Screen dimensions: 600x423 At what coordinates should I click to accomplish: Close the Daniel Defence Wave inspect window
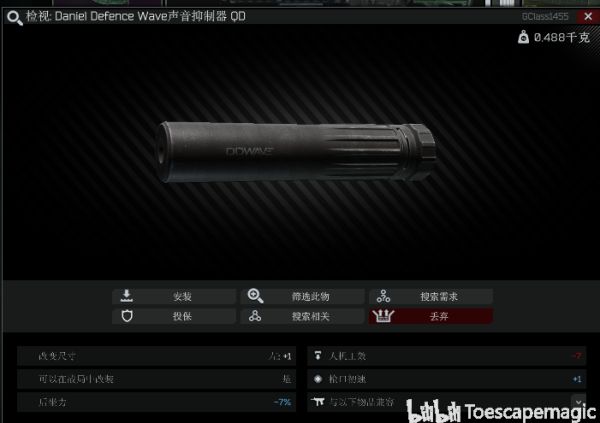(x=588, y=16)
